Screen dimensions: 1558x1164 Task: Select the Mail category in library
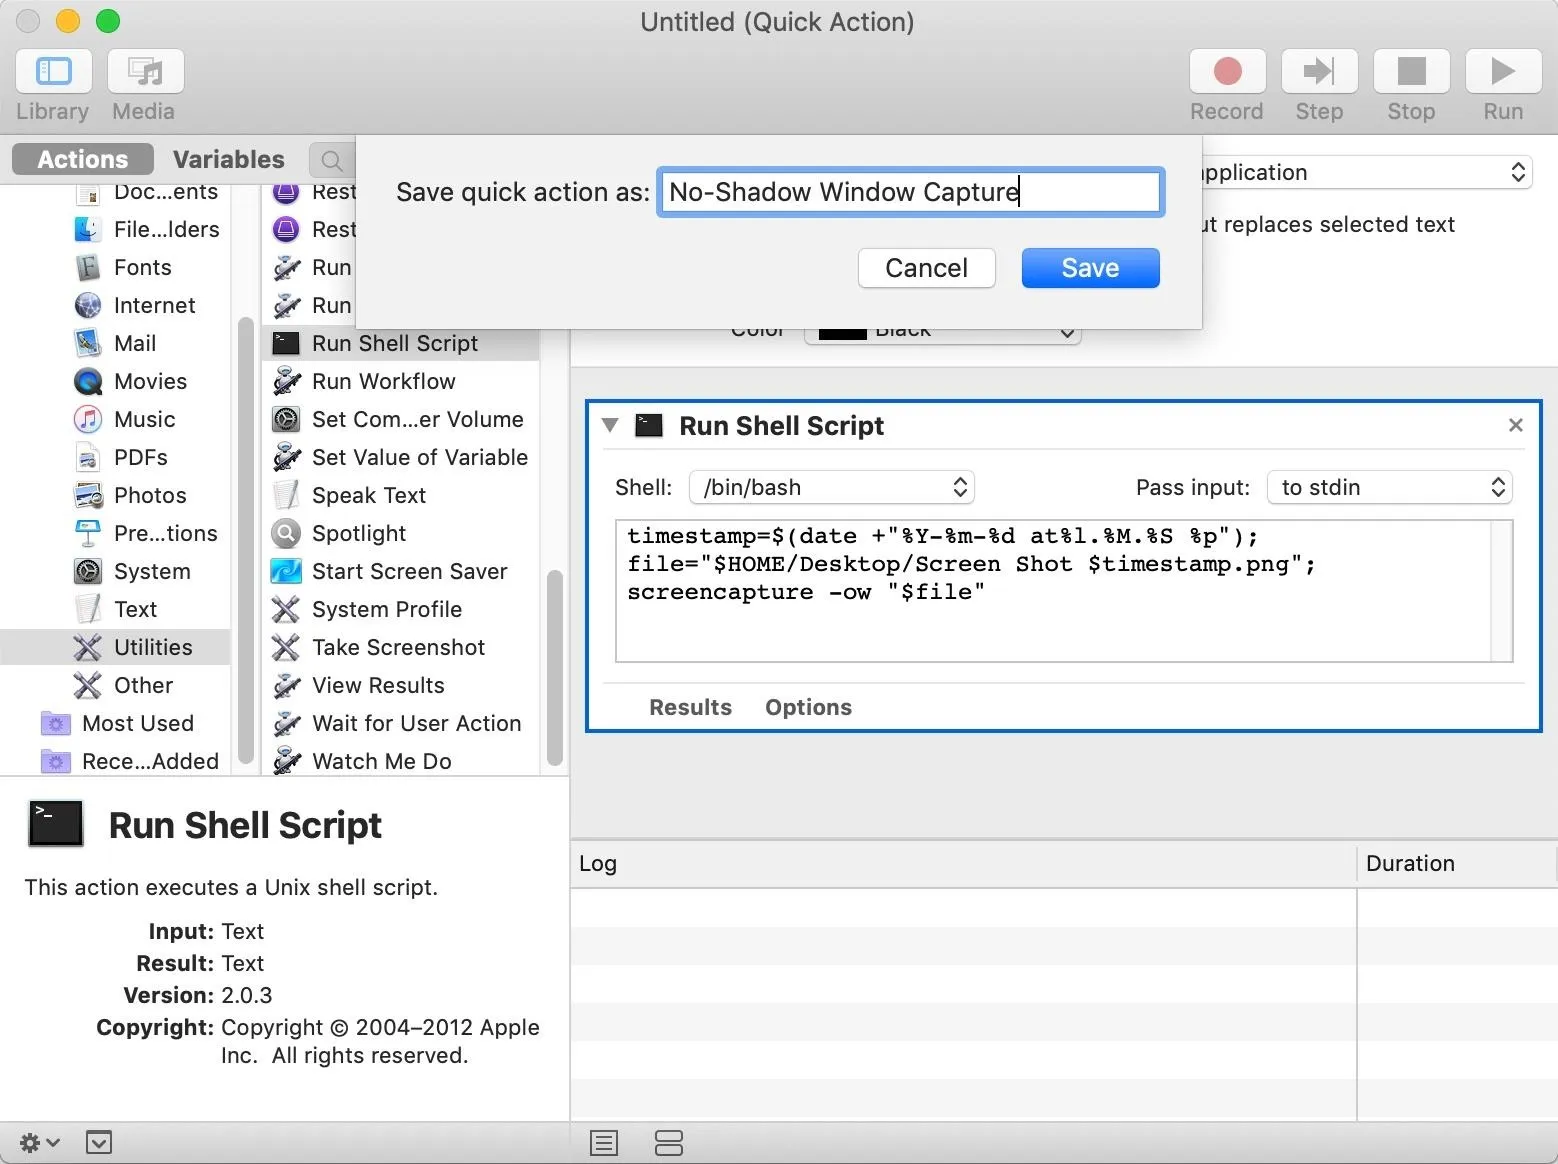[x=115, y=343]
